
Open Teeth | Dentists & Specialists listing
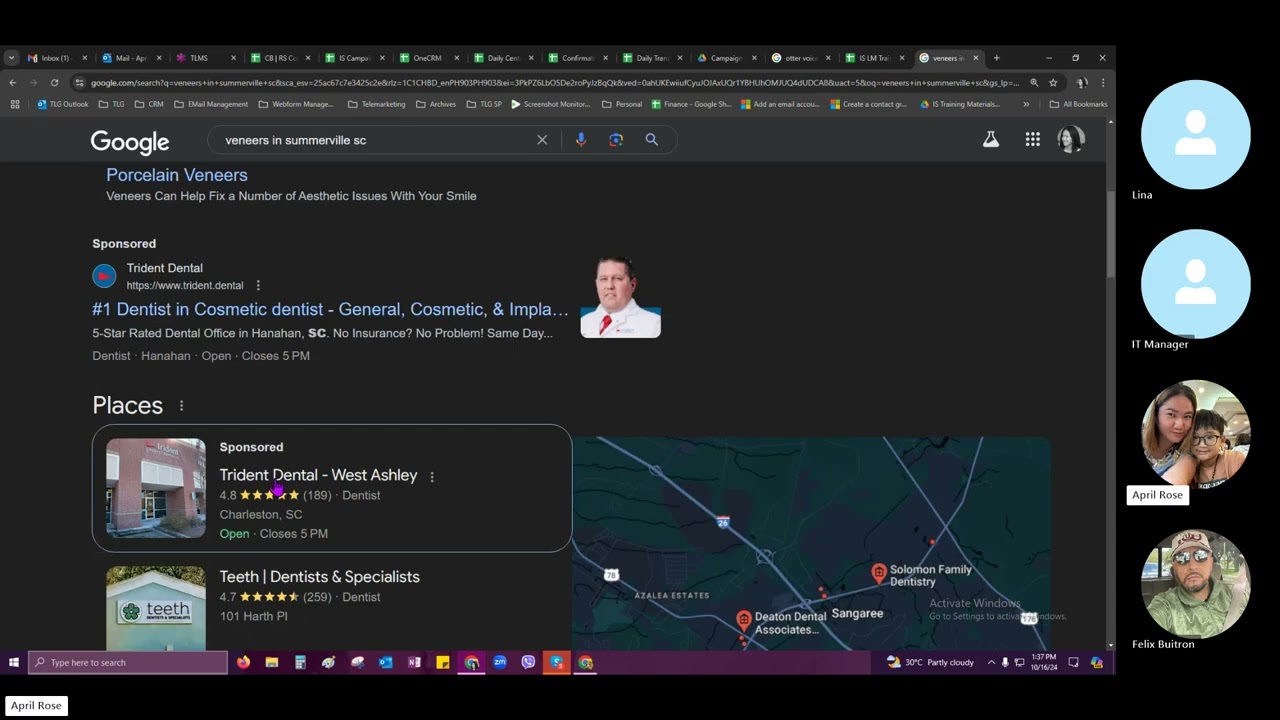[x=319, y=577]
